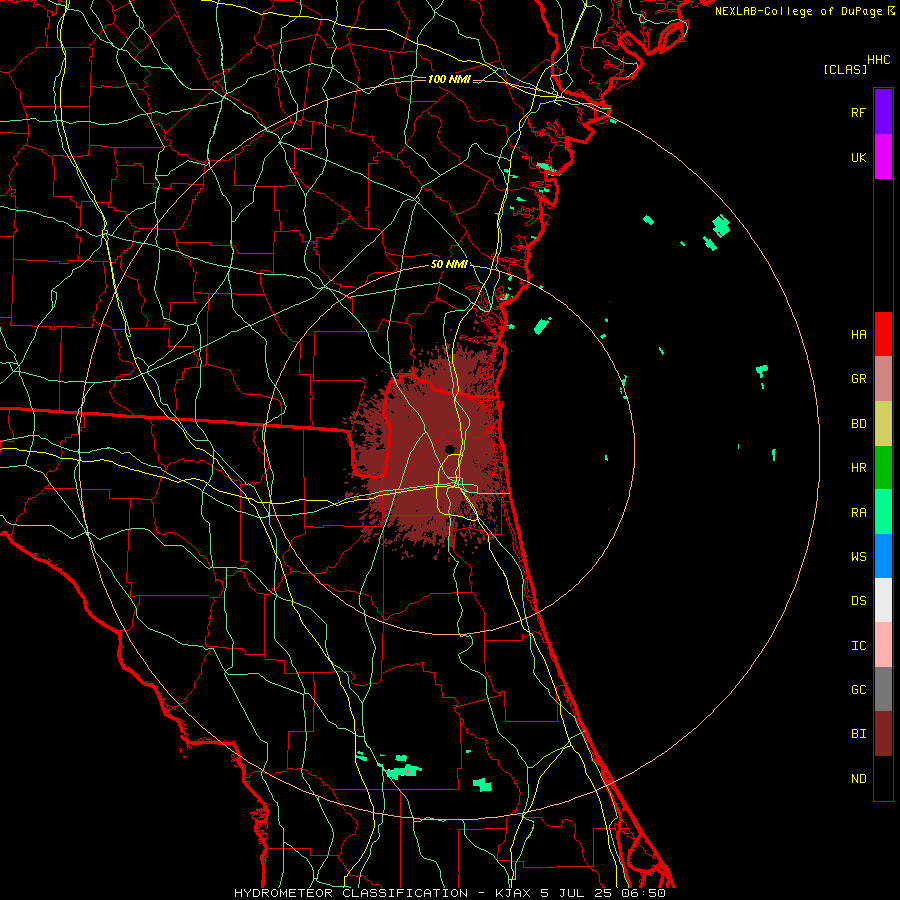Click the purple RF color swatch
Screen dimensions: 900x900
883,111
